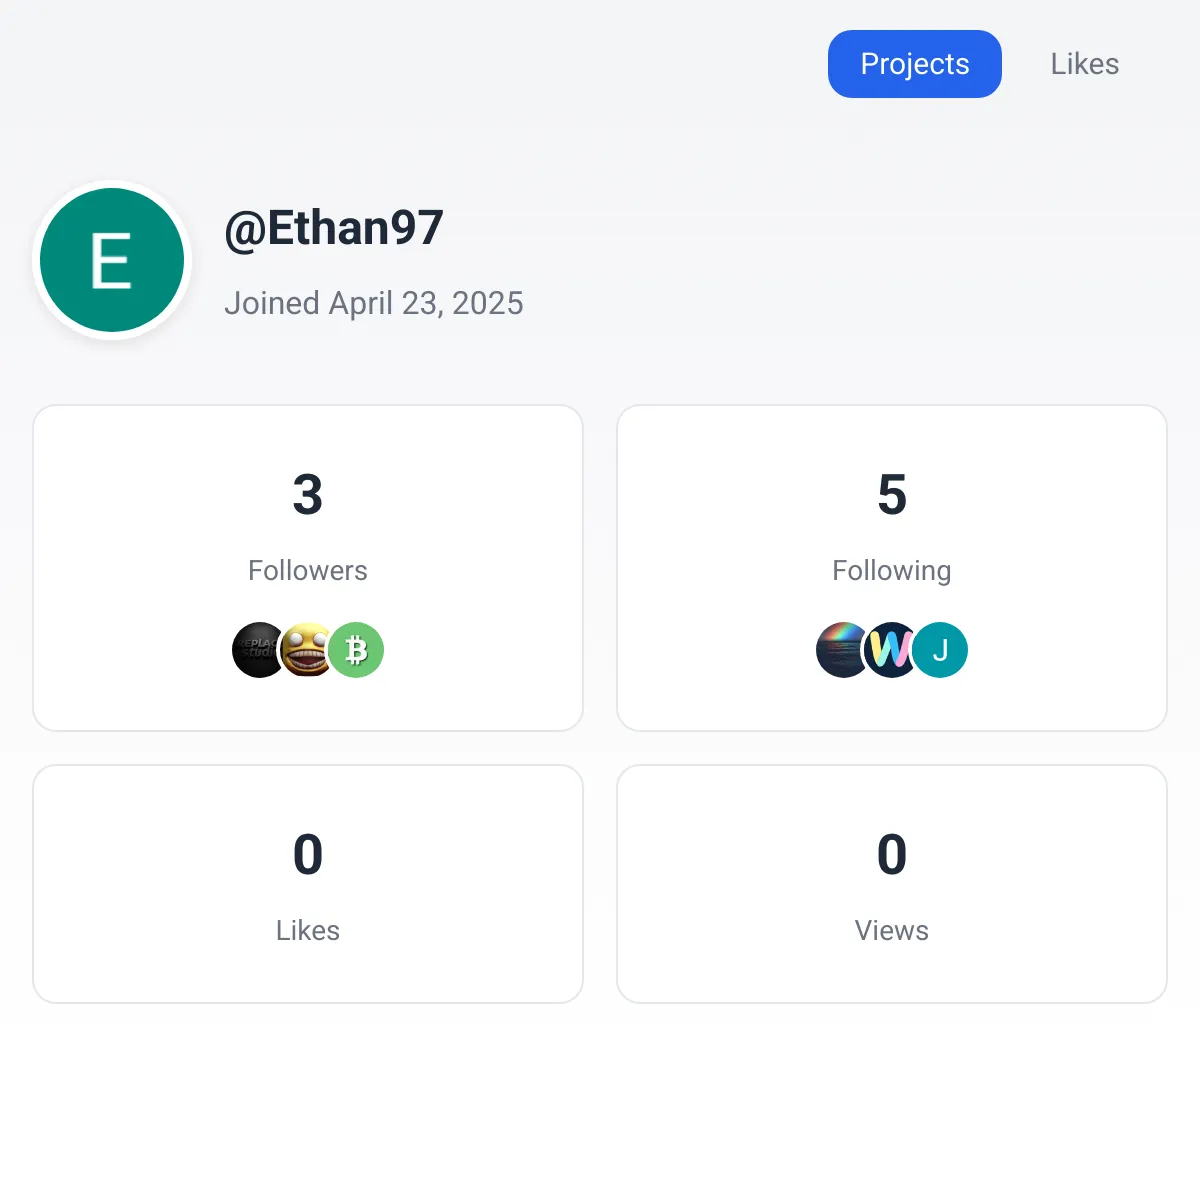Open the colorful W following avatar

891,650
